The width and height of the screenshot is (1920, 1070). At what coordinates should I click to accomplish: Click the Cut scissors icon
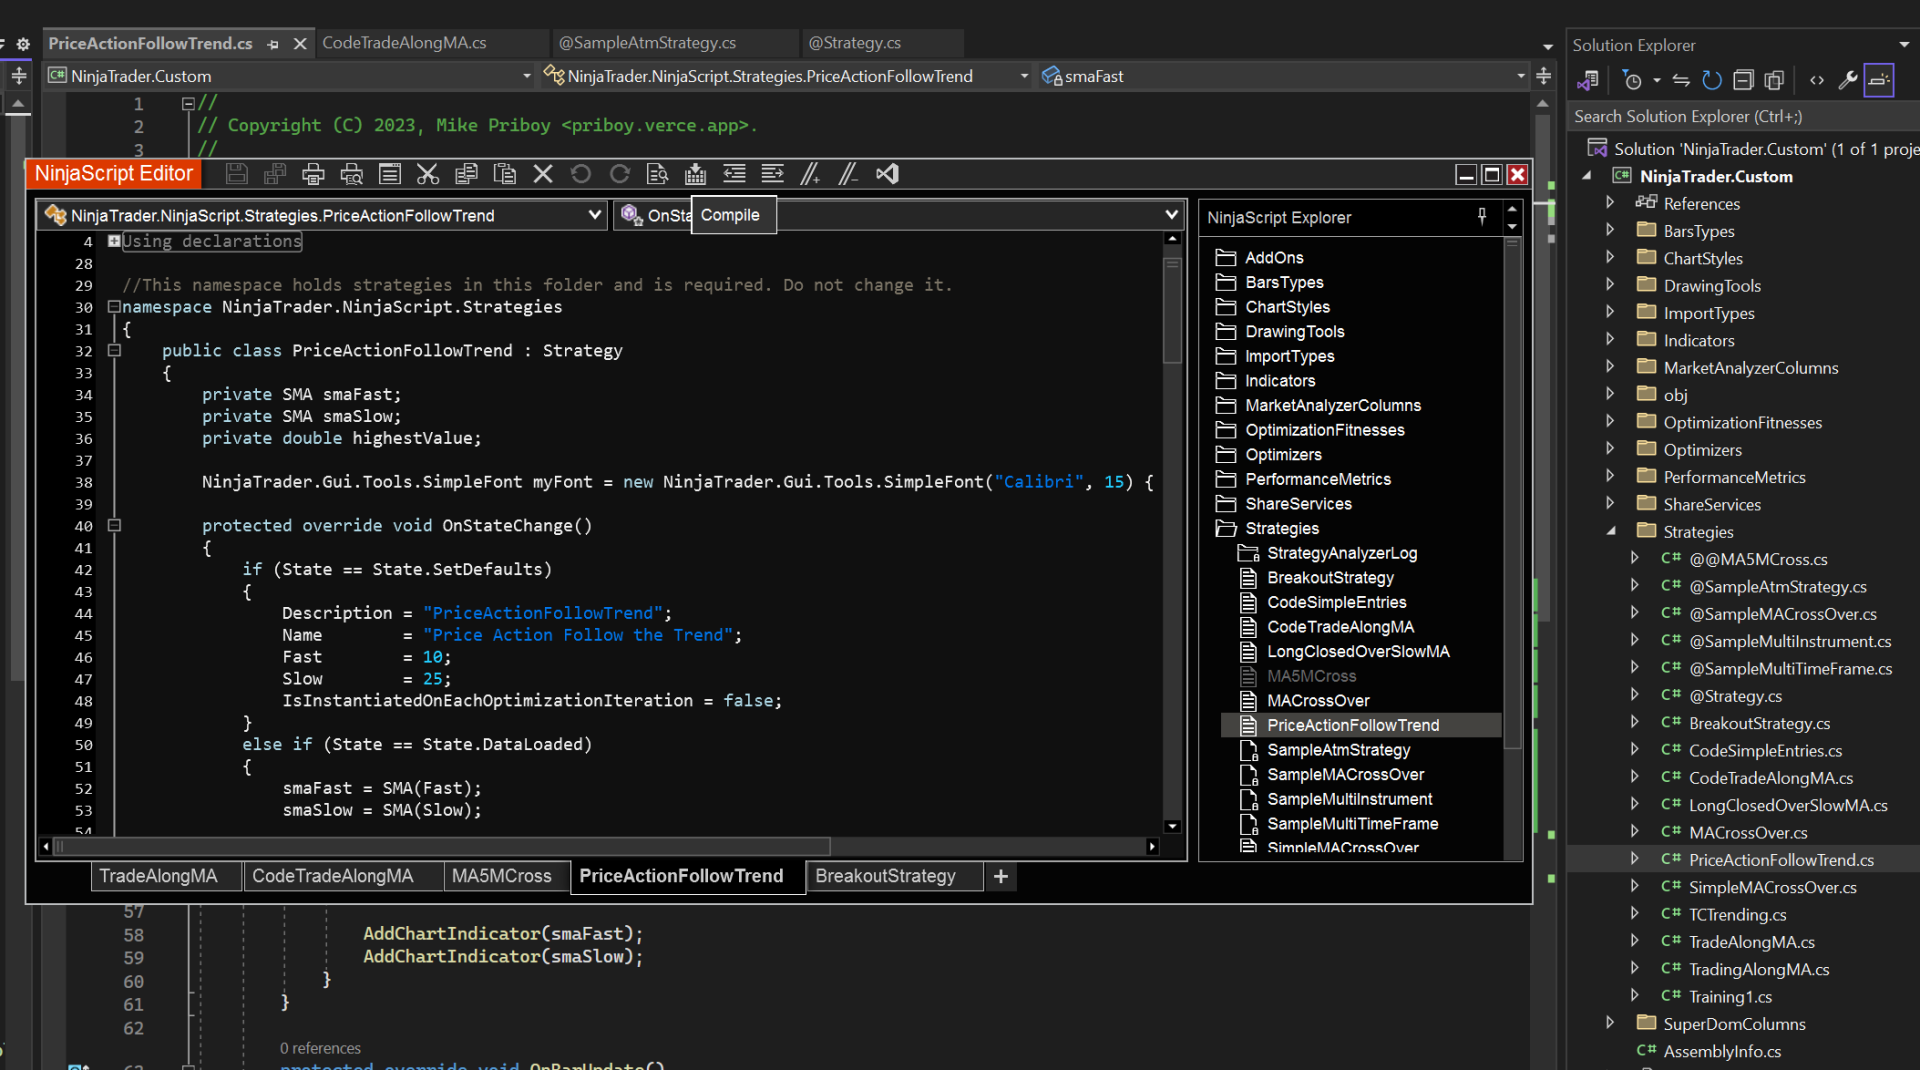(428, 174)
